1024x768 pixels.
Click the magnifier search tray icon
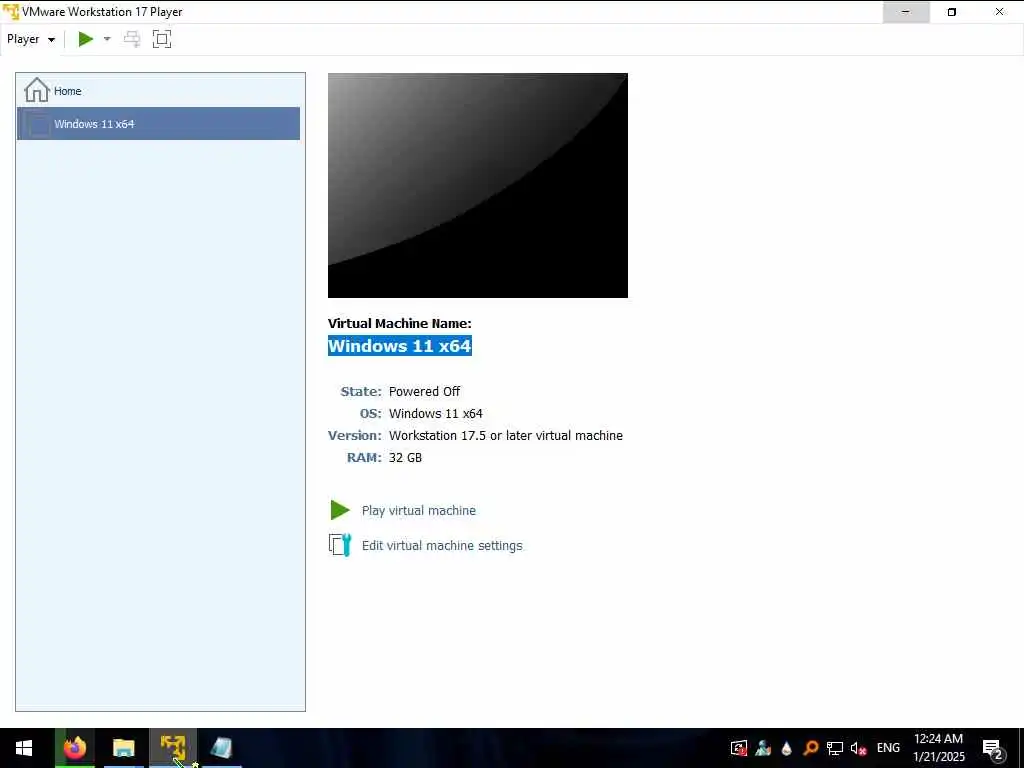click(x=811, y=748)
